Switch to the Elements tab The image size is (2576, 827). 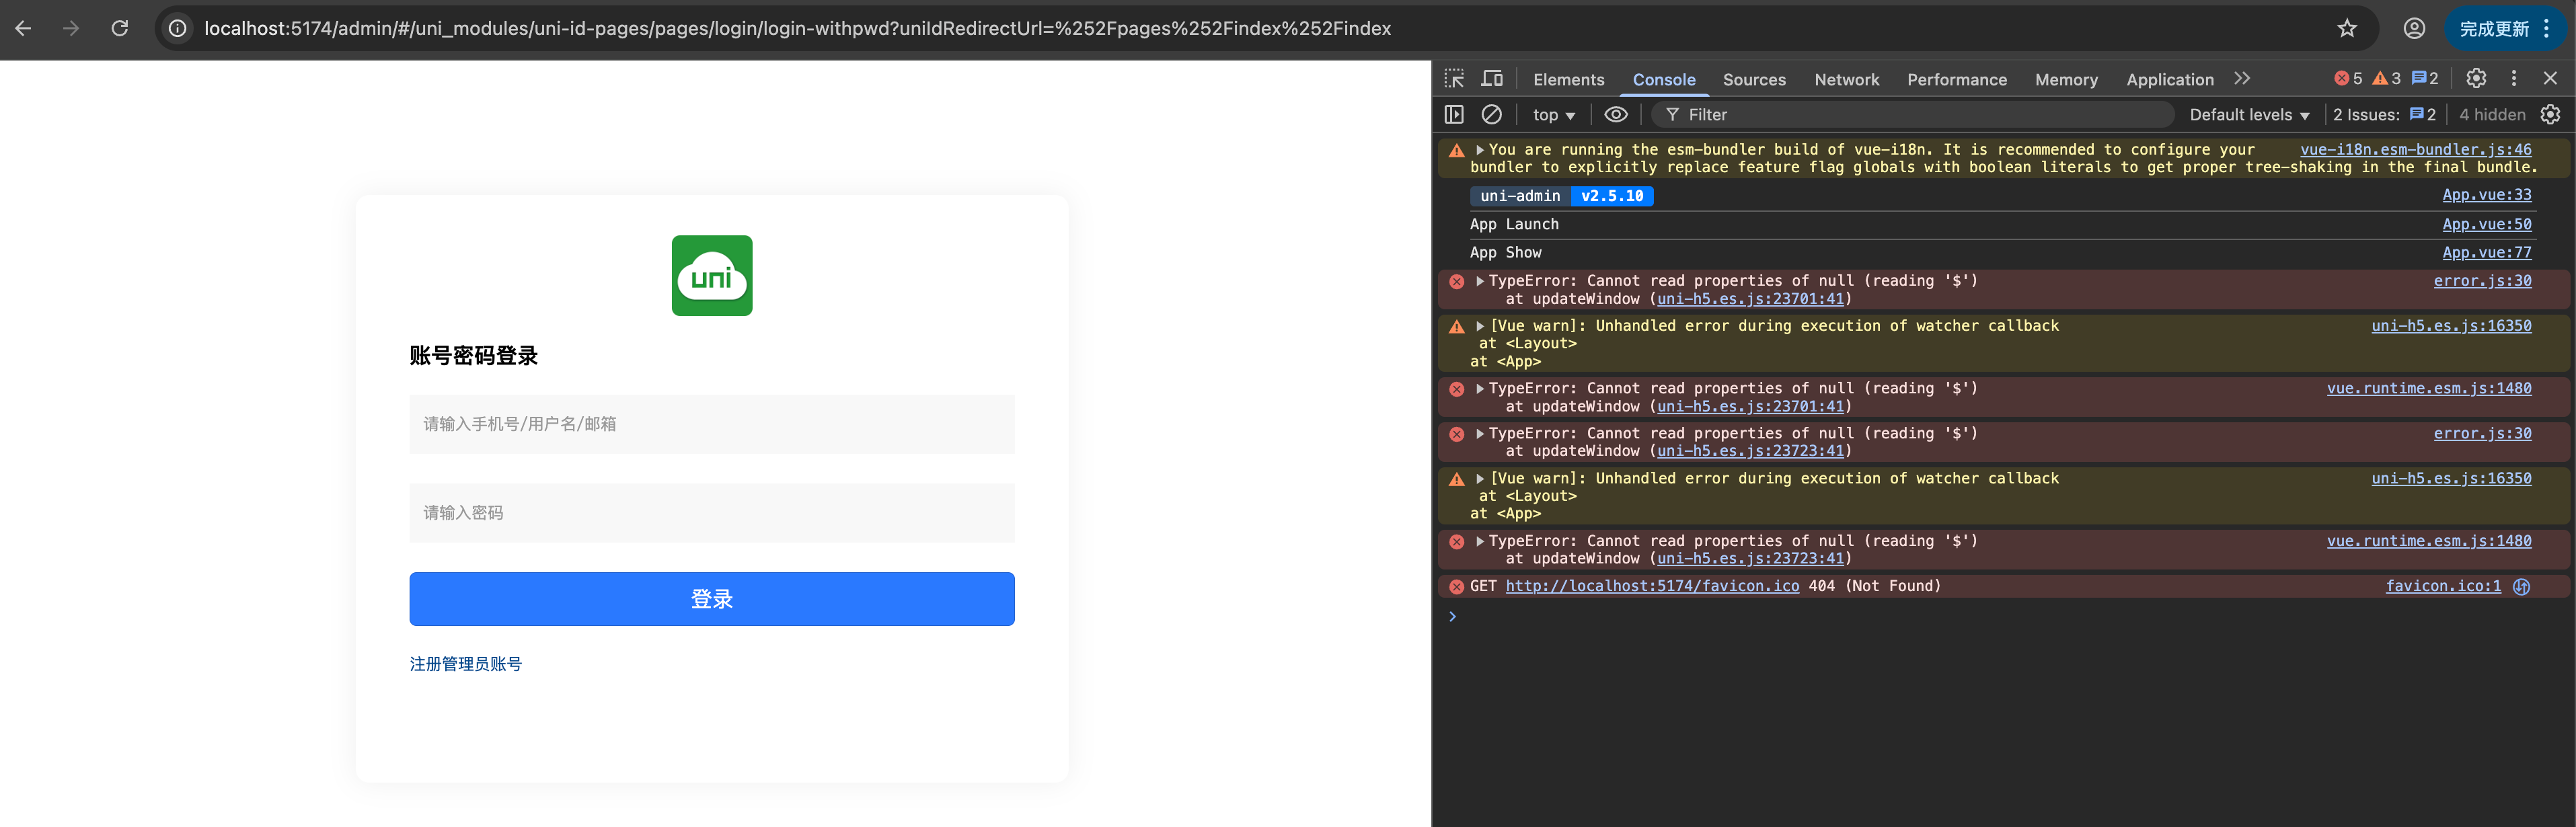tap(1568, 80)
